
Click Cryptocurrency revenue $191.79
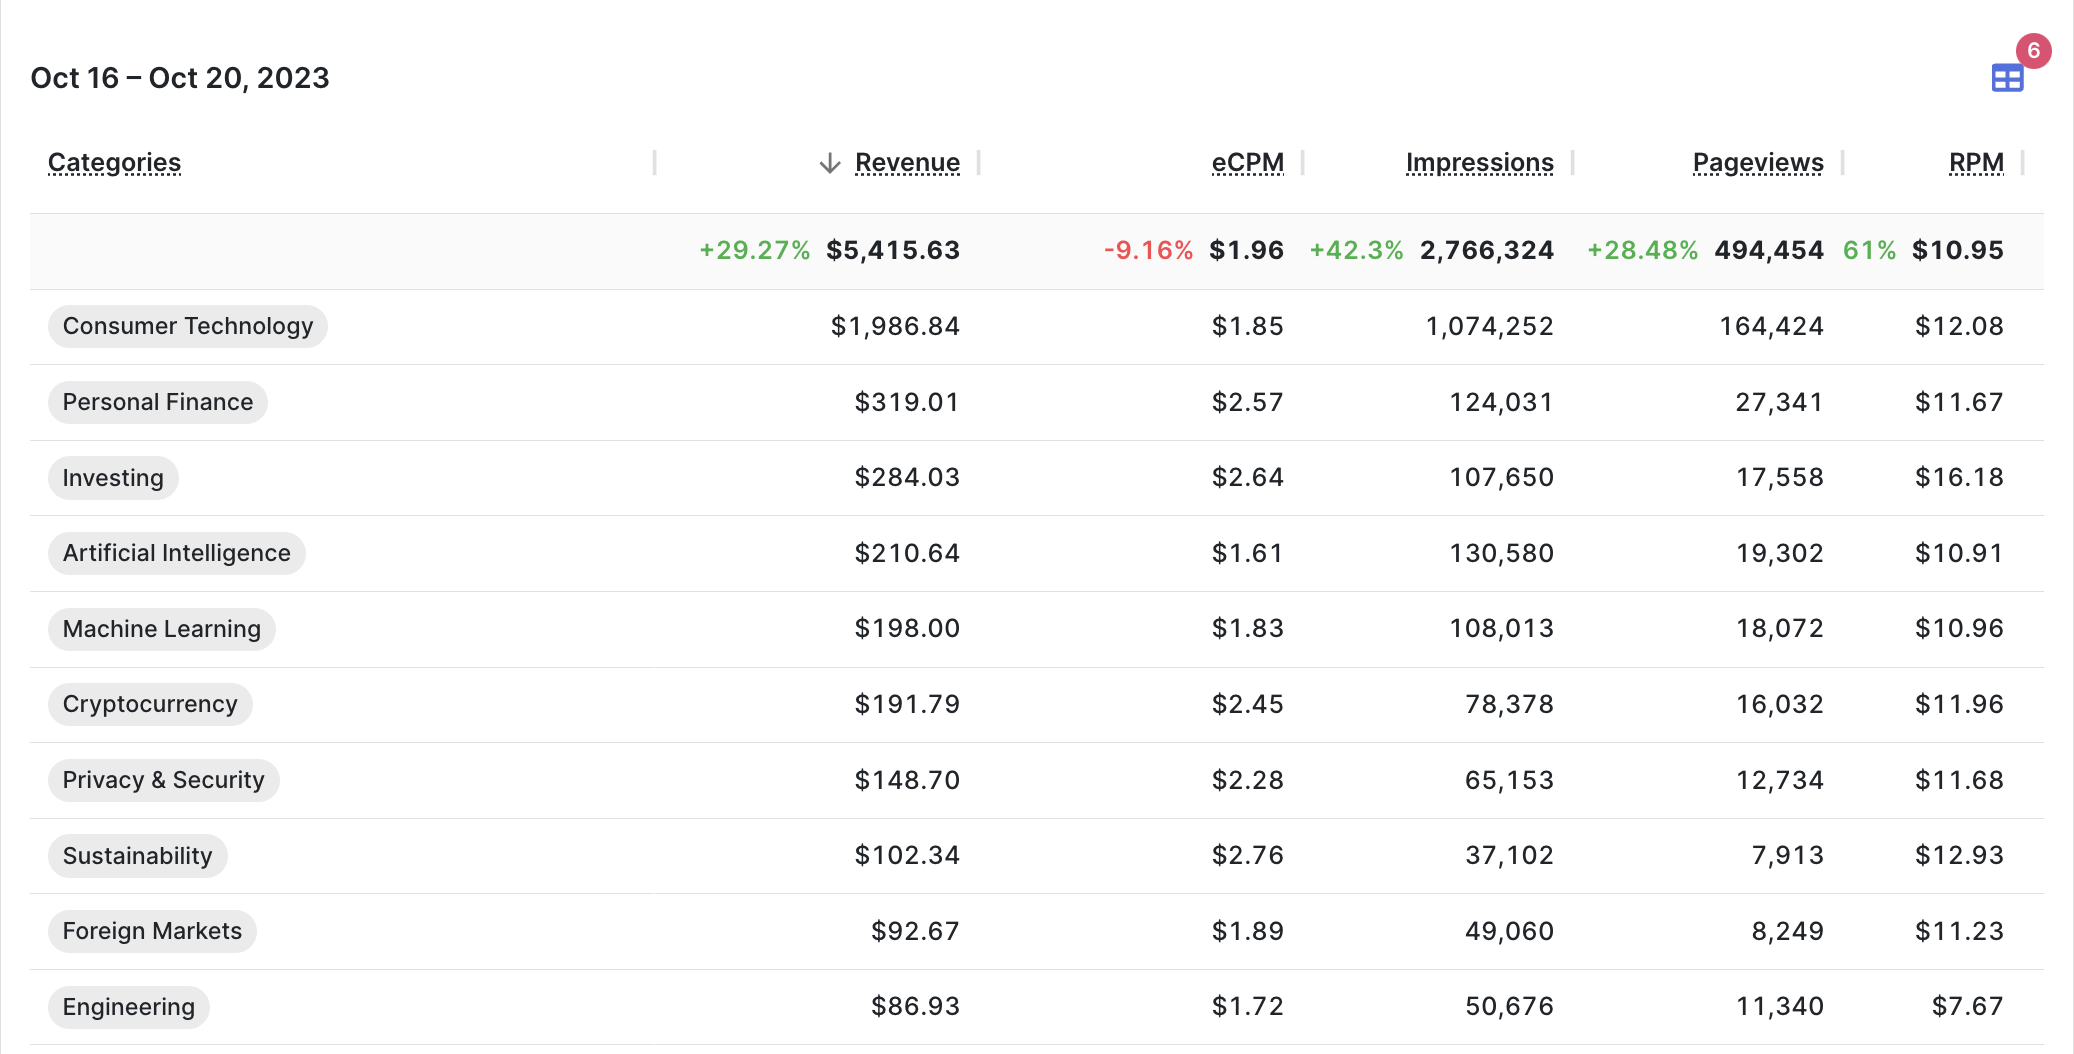click(907, 704)
